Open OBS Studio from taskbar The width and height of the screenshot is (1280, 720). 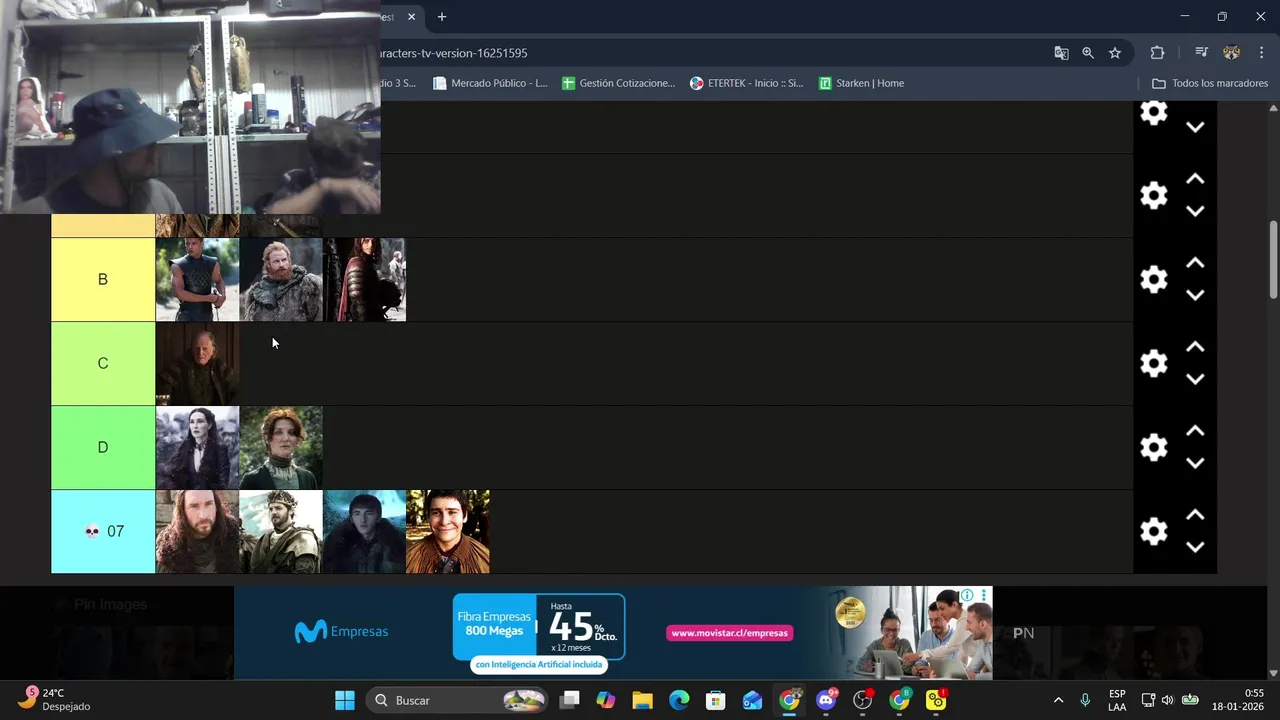(863, 700)
